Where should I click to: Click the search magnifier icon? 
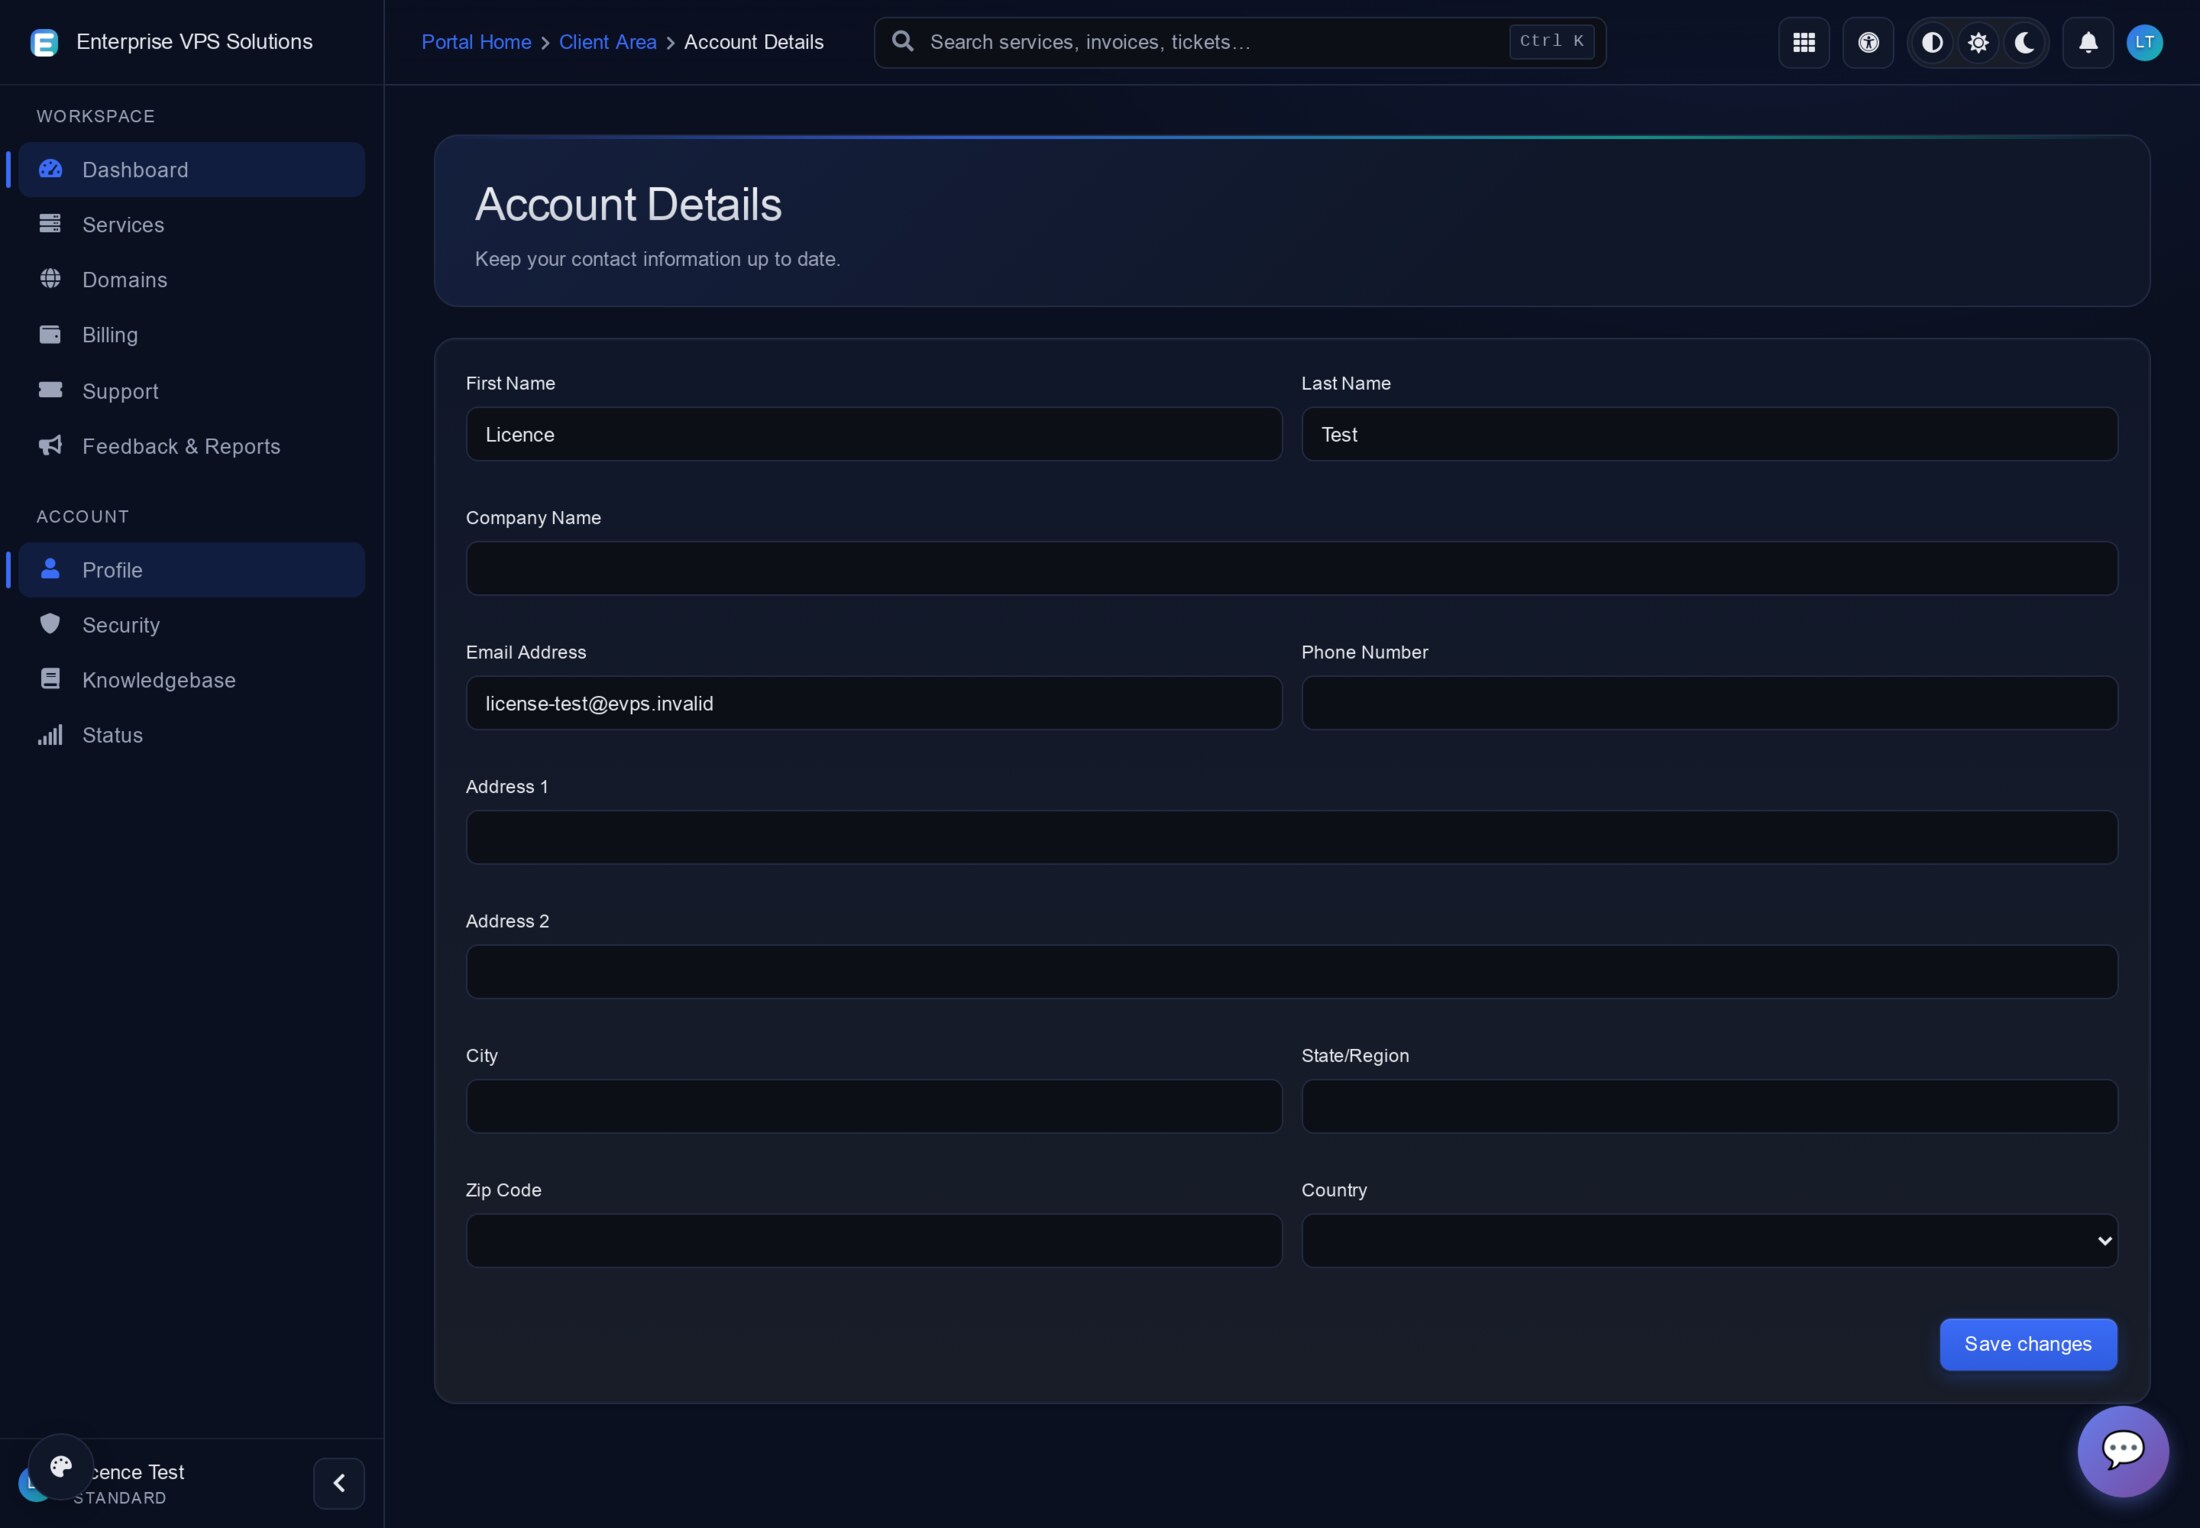[902, 41]
